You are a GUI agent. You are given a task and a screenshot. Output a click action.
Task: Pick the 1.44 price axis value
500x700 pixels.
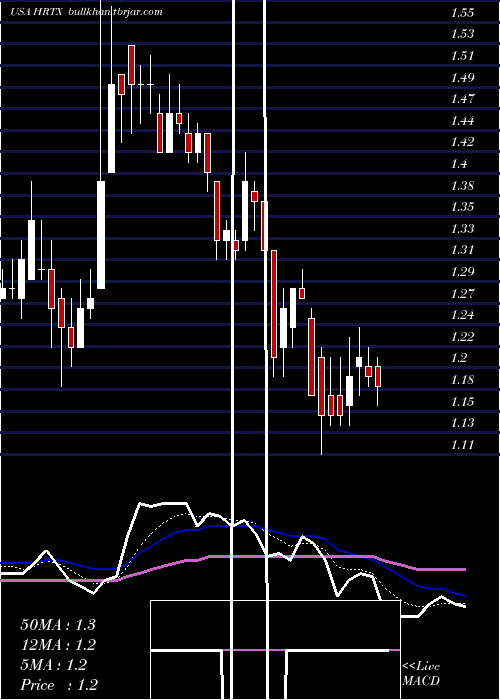pos(462,121)
